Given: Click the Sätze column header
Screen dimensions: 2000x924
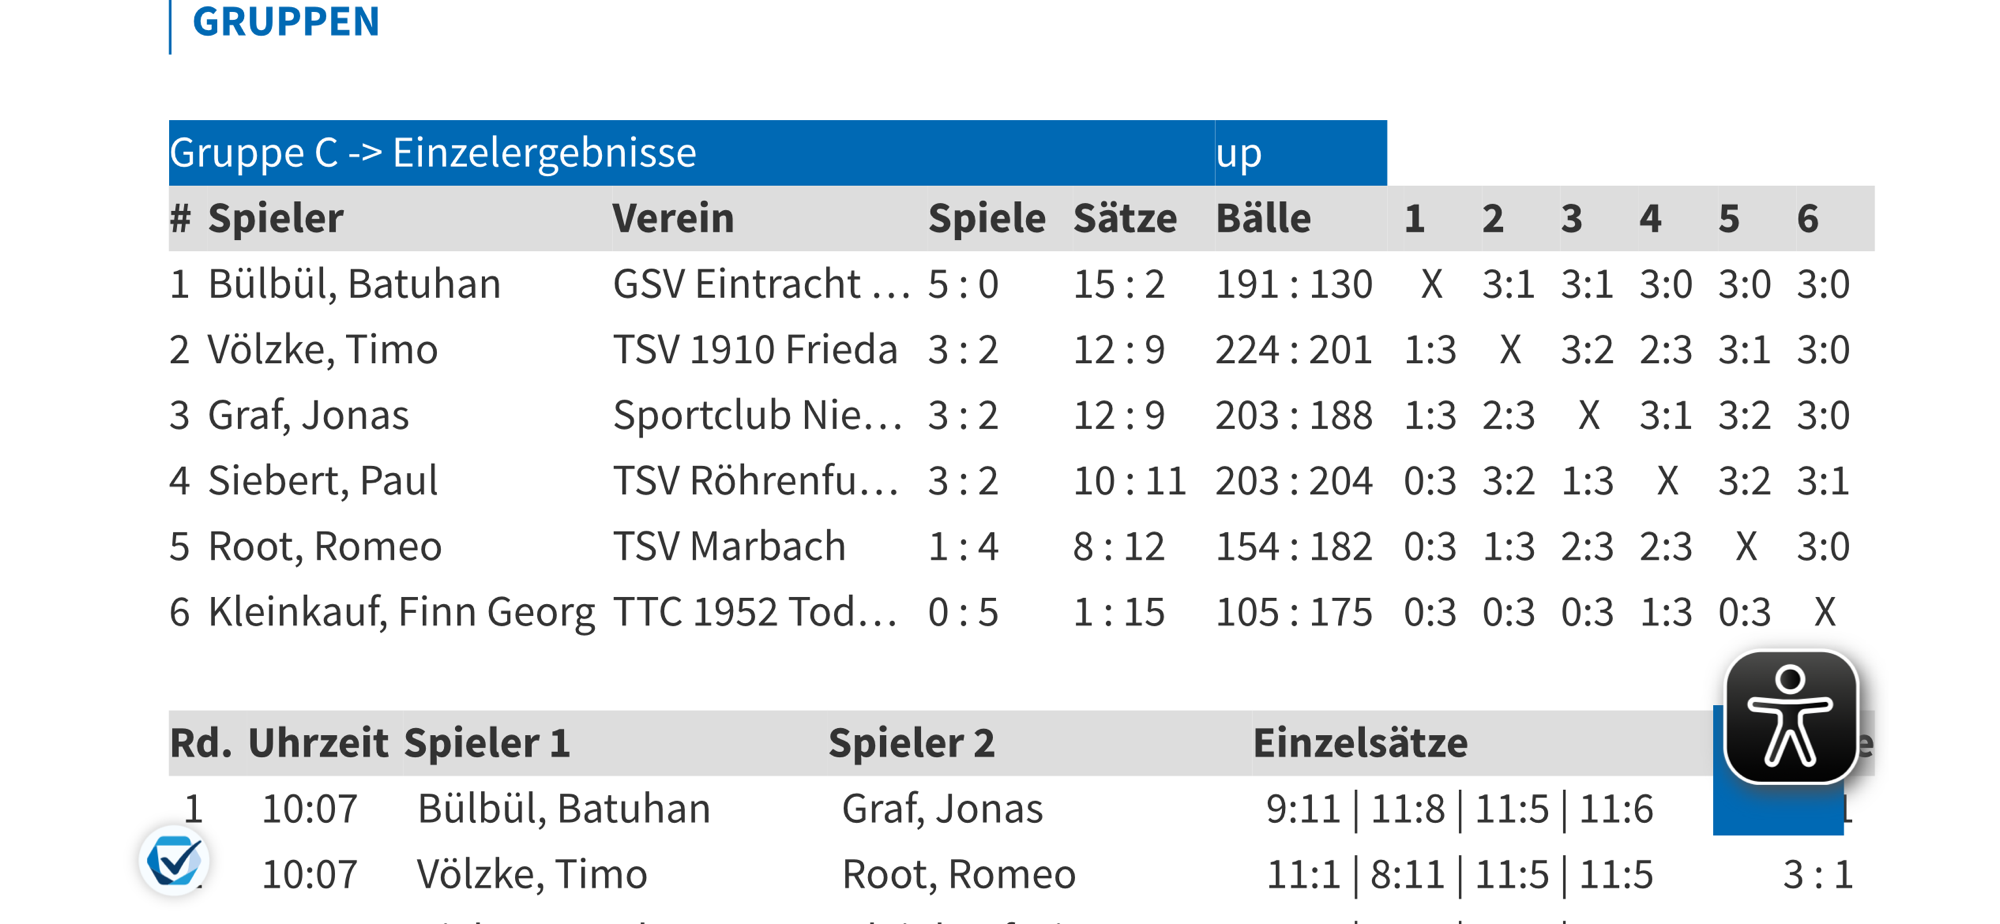Looking at the screenshot, I should click(x=1124, y=218).
